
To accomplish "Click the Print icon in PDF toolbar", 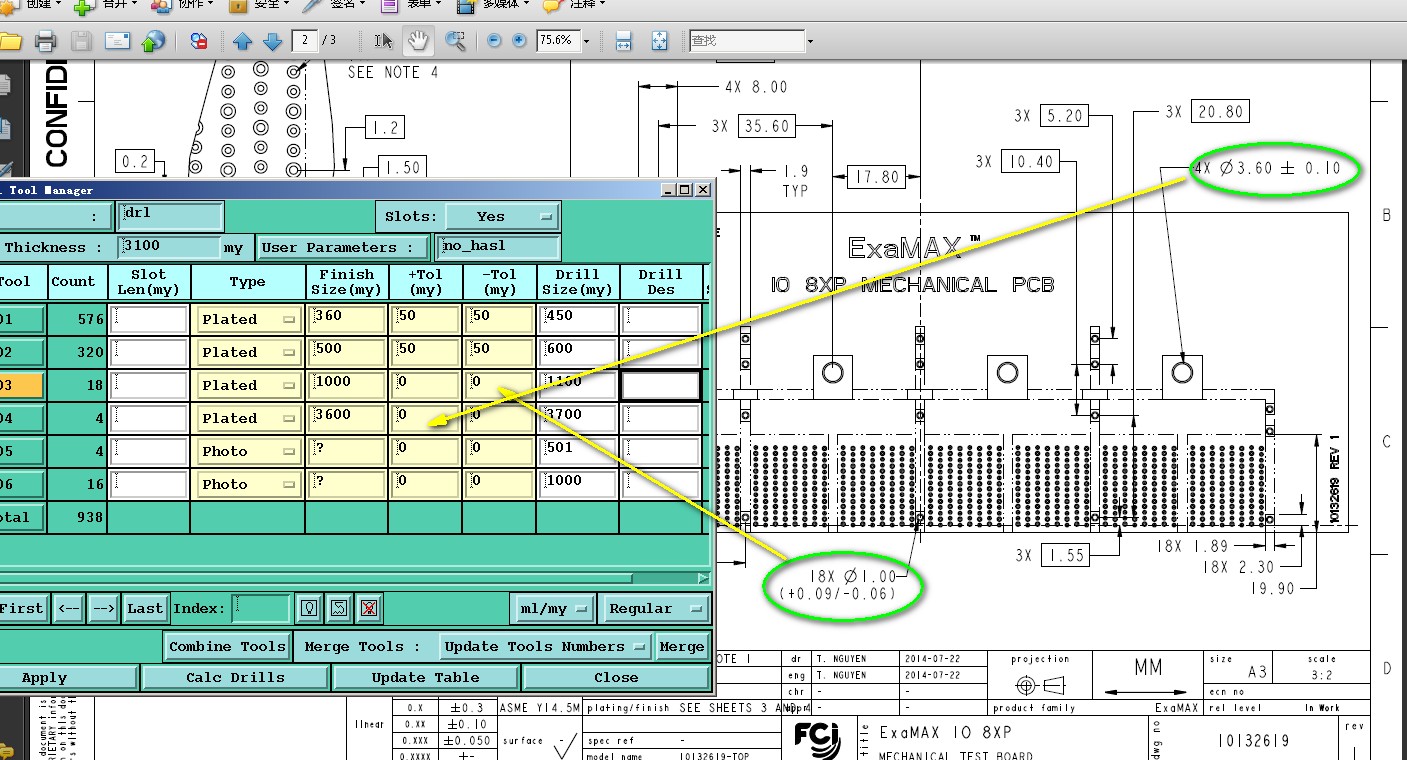I will click(x=45, y=41).
